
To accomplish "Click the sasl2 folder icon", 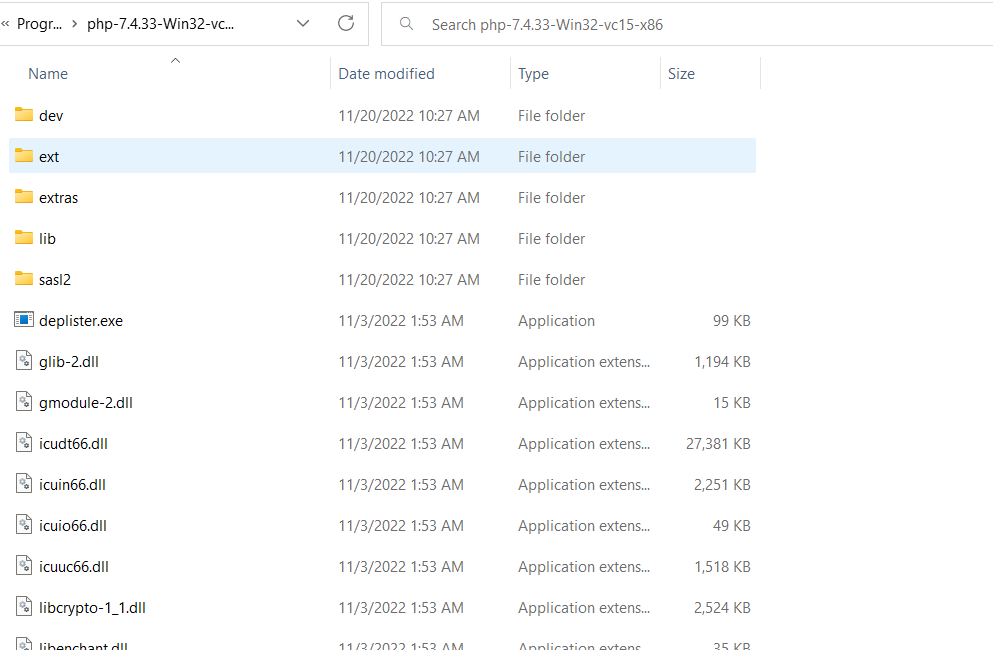I will coord(24,278).
